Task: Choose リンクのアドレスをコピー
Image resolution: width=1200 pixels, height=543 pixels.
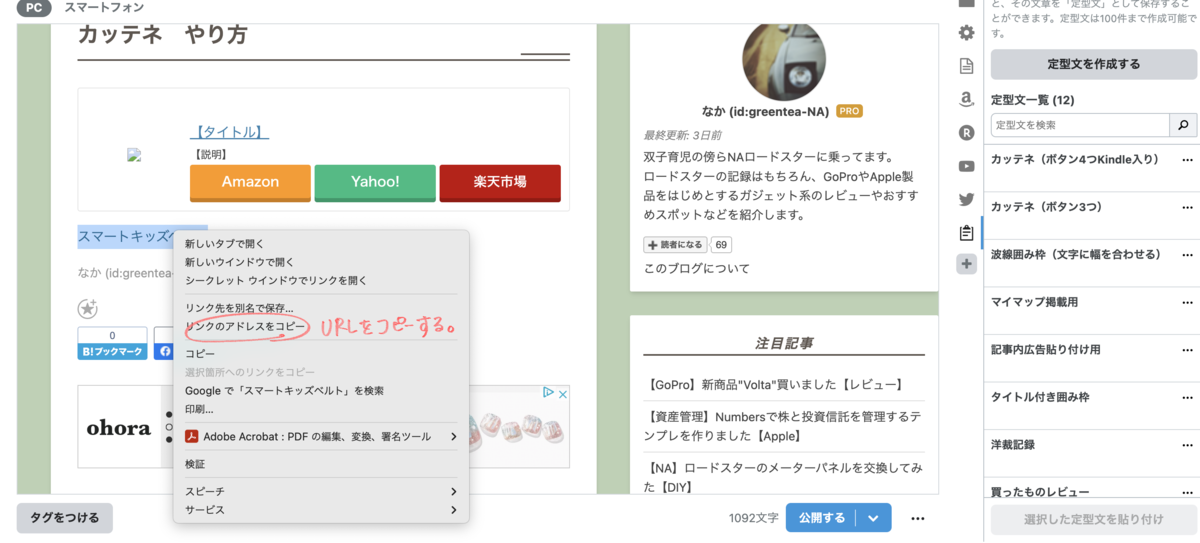Action: click(x=246, y=326)
